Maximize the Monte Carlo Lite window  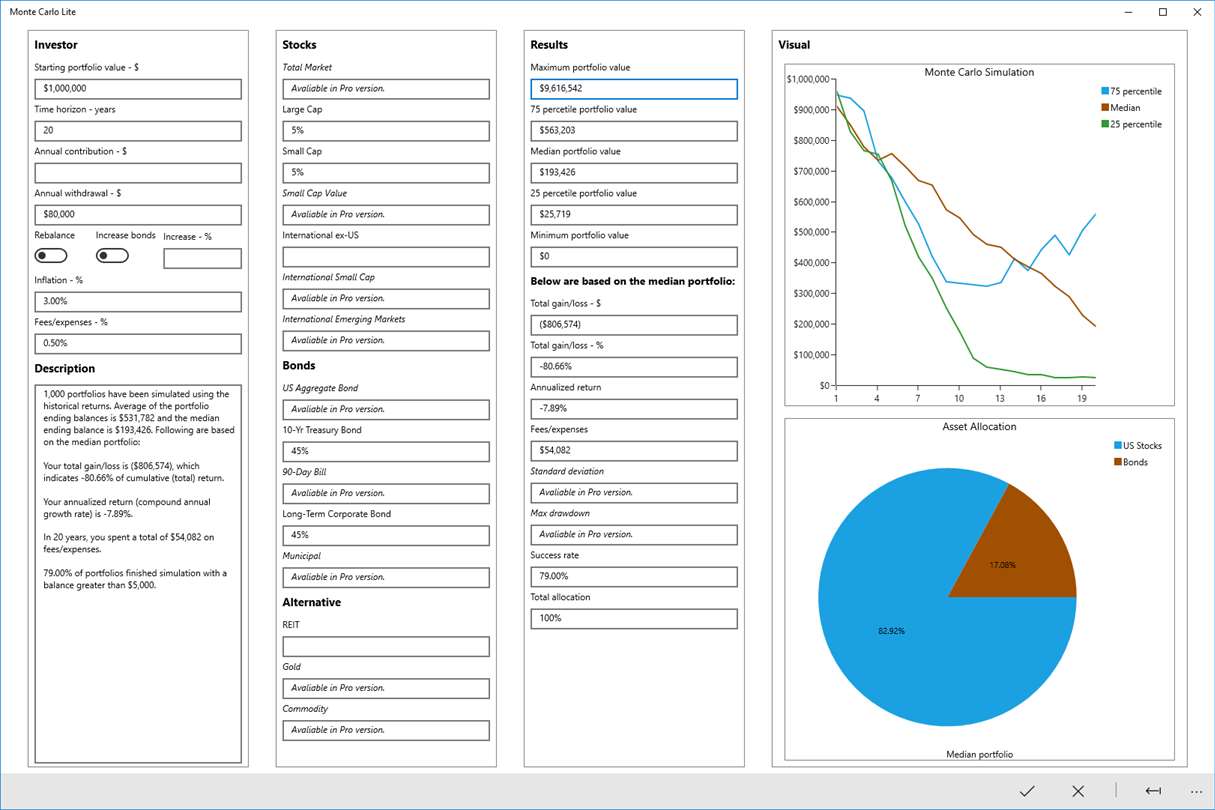[x=1163, y=12]
